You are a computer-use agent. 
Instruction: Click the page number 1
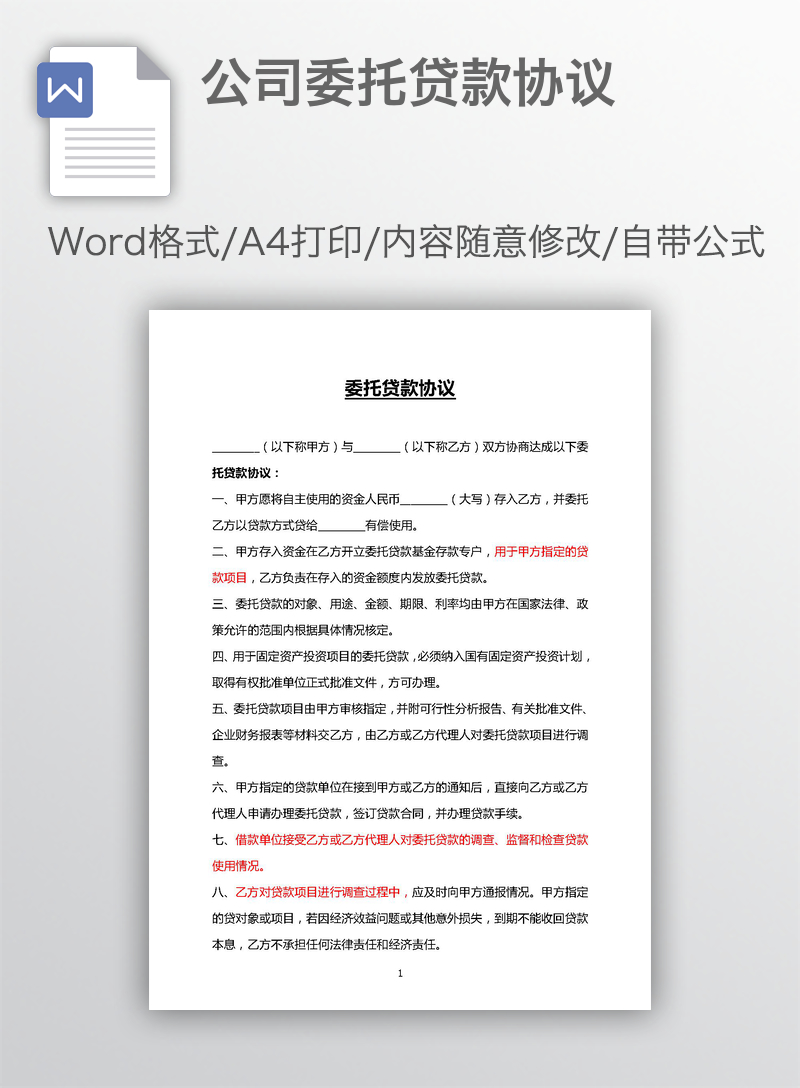(x=400, y=974)
